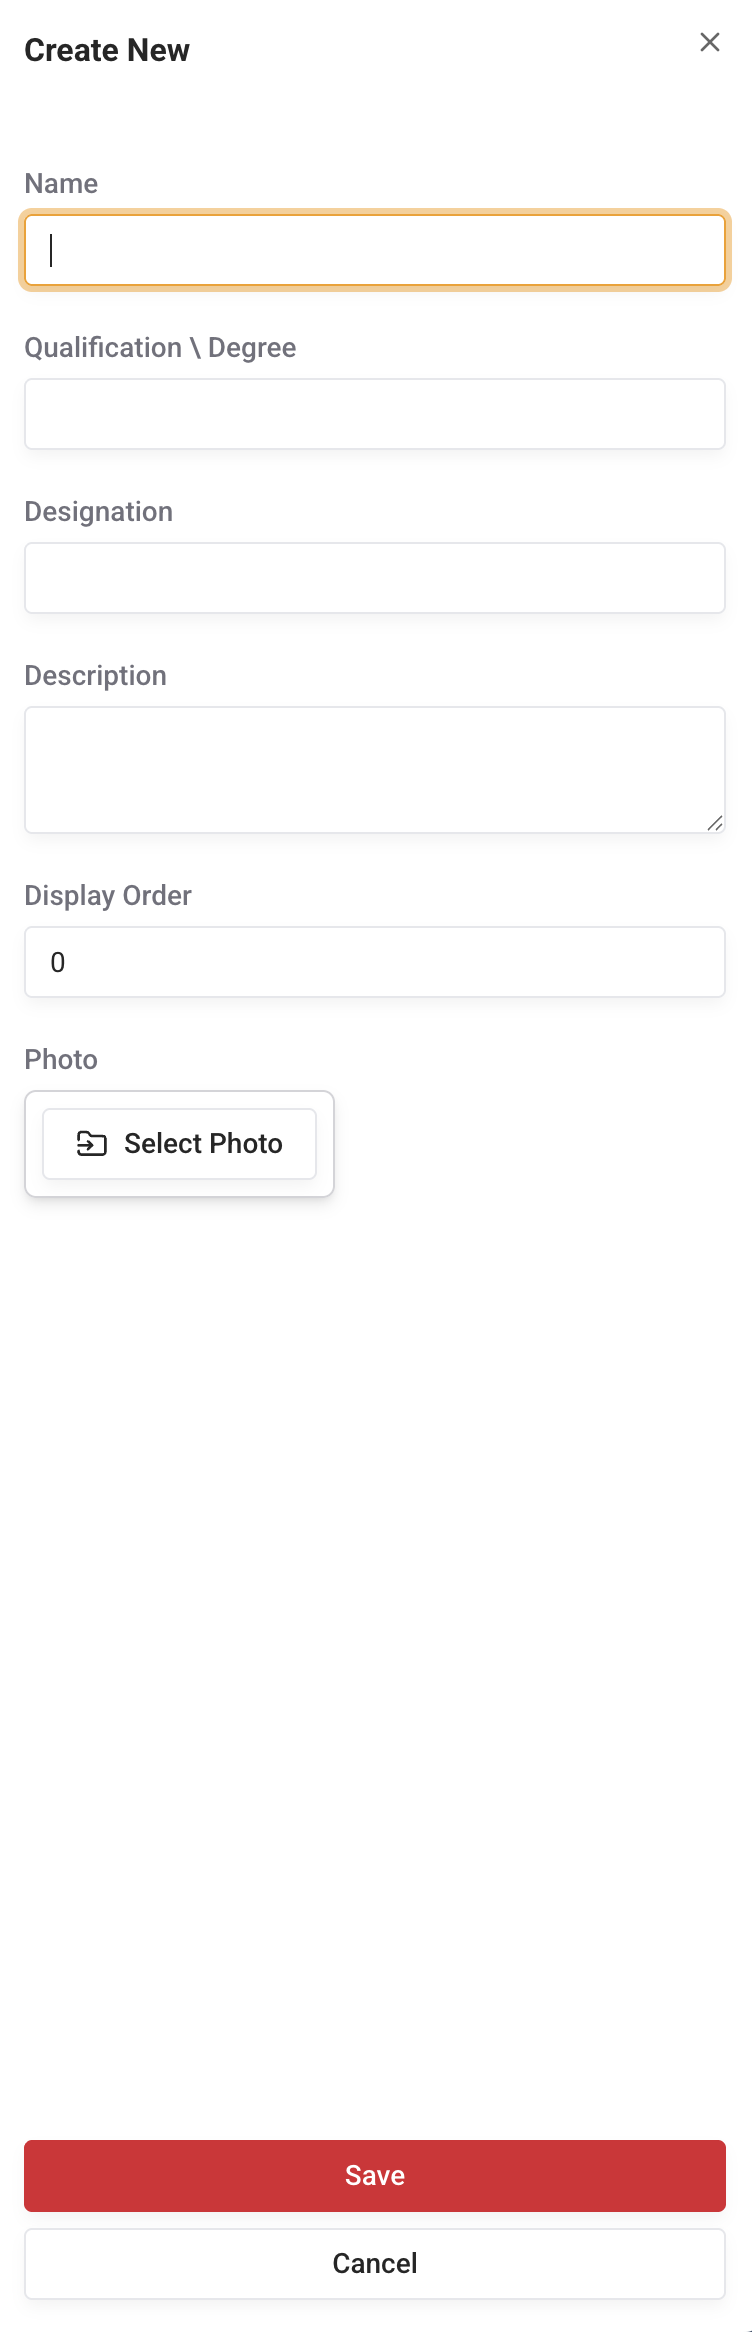The height and width of the screenshot is (2332, 752).
Task: Click the Photo label text
Action: click(x=61, y=1060)
